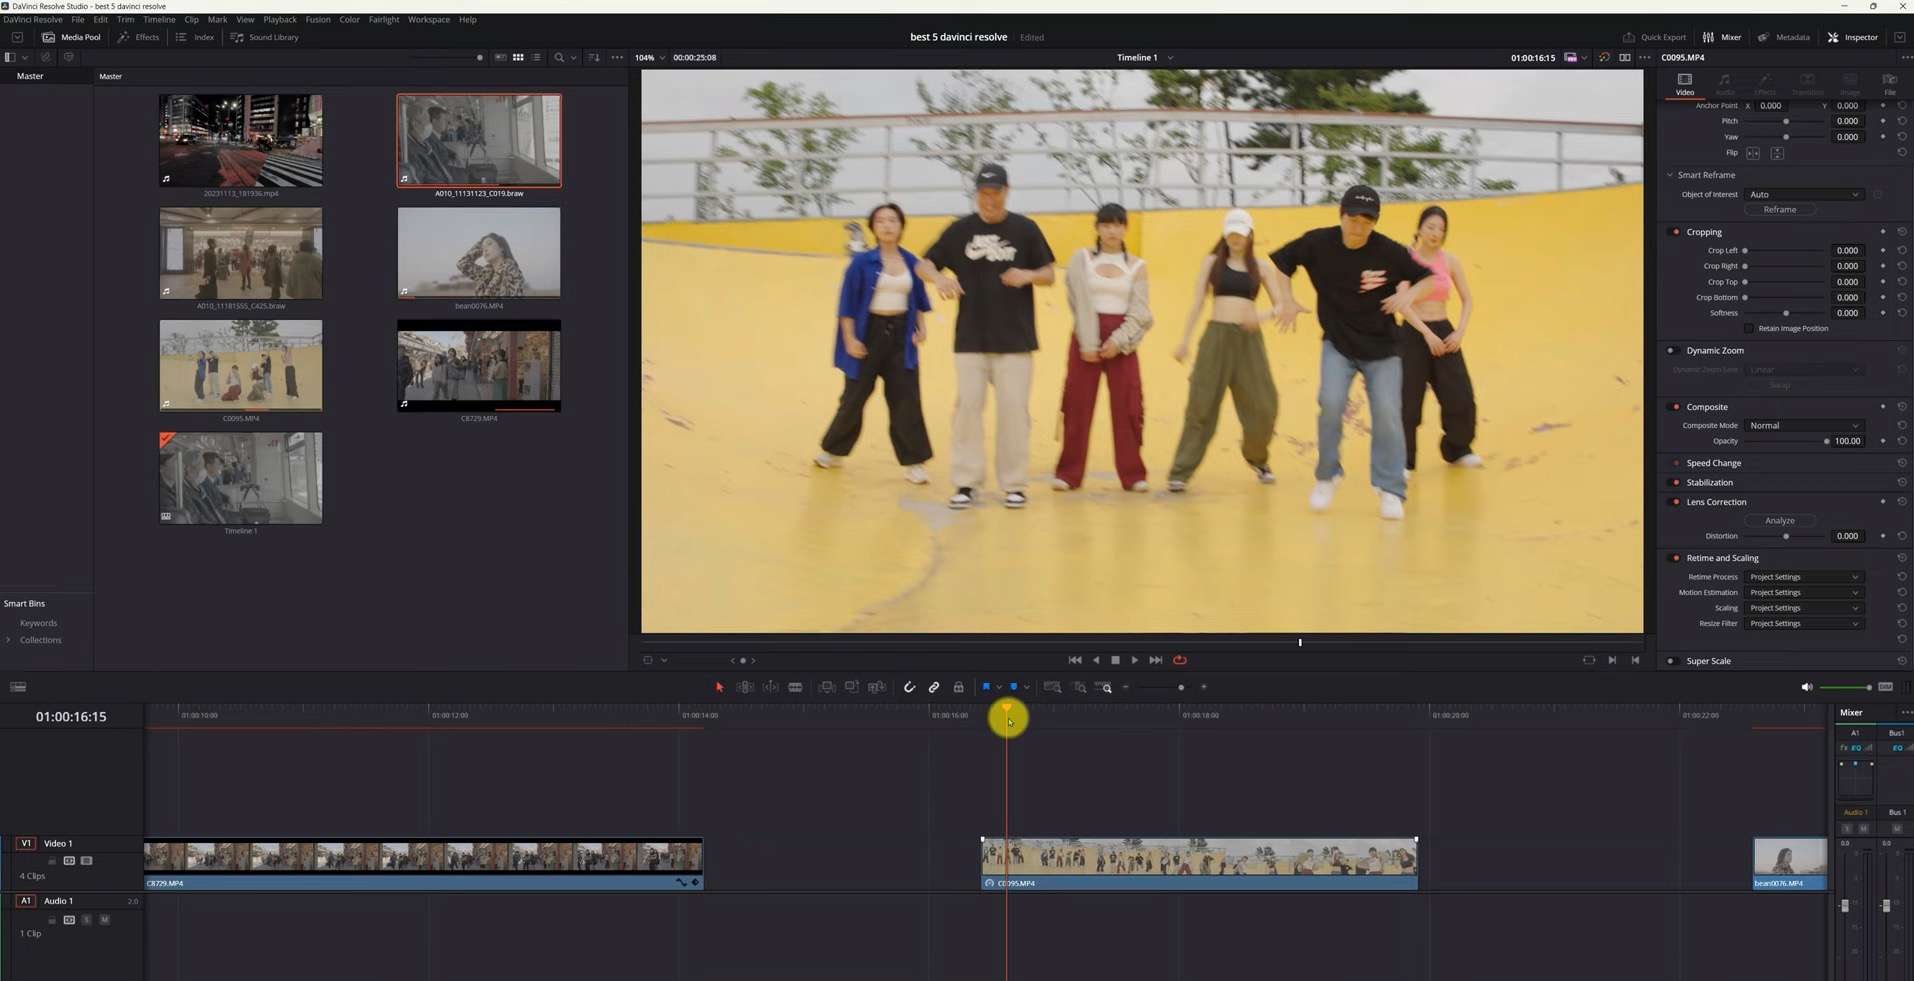This screenshot has height=981, width=1914.
Task: Click the Insert Clip icon
Action: [827, 687]
